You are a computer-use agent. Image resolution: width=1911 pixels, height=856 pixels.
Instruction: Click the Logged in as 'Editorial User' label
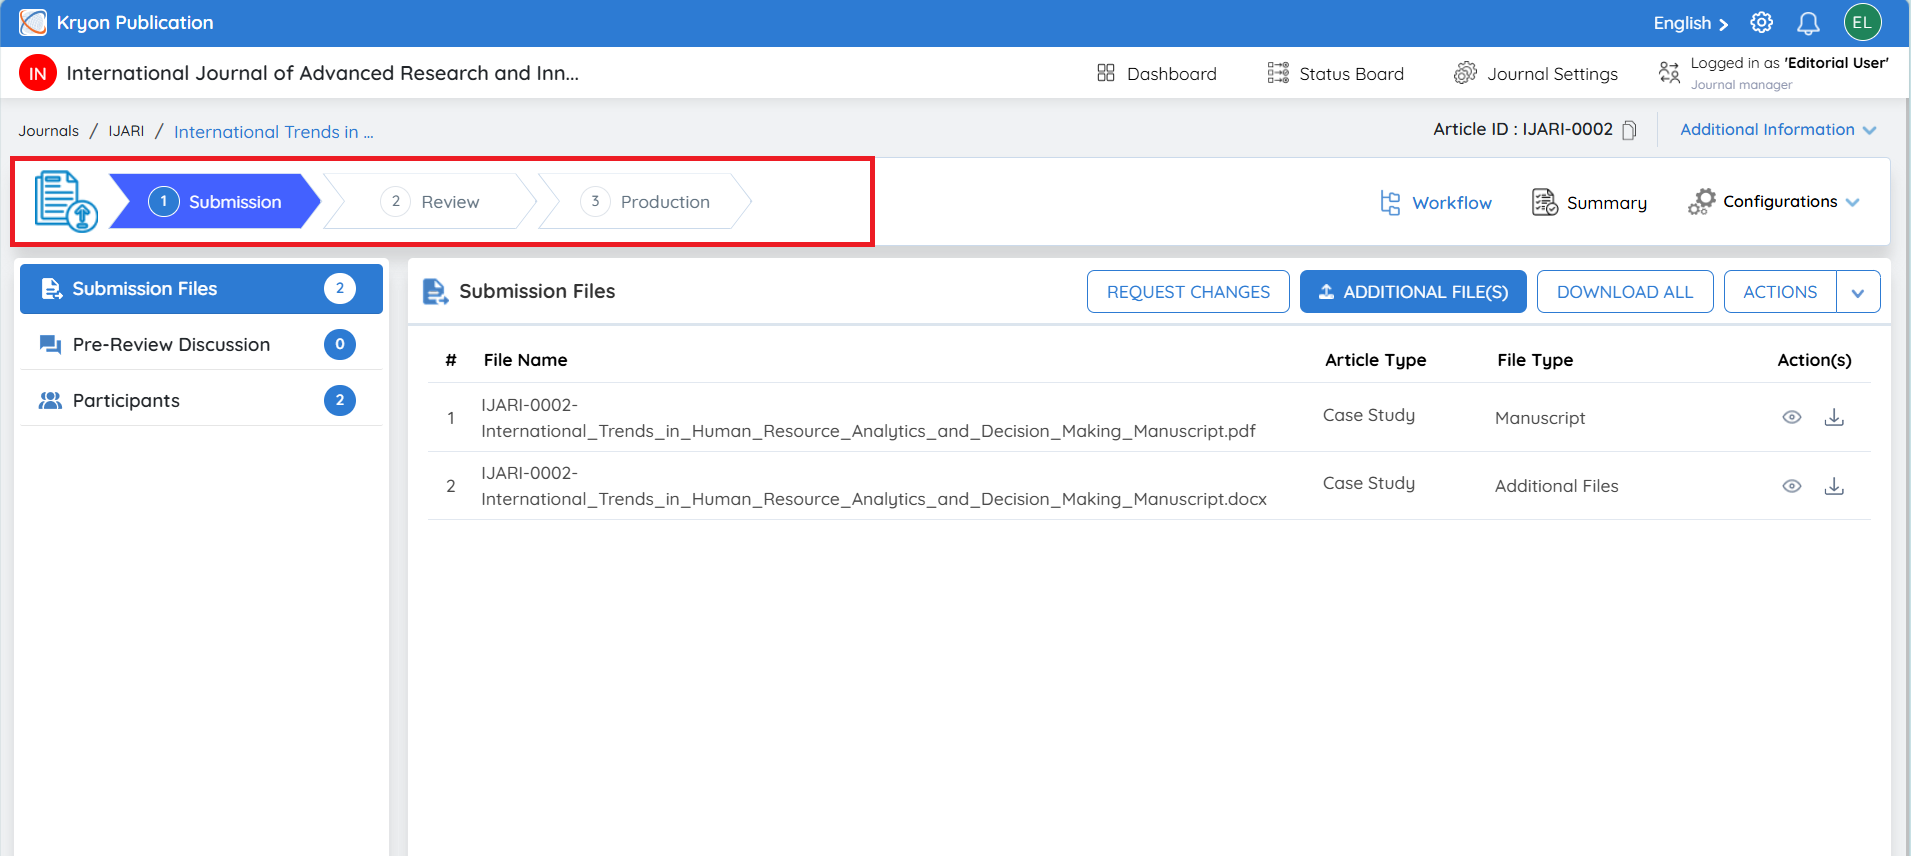click(x=1789, y=63)
